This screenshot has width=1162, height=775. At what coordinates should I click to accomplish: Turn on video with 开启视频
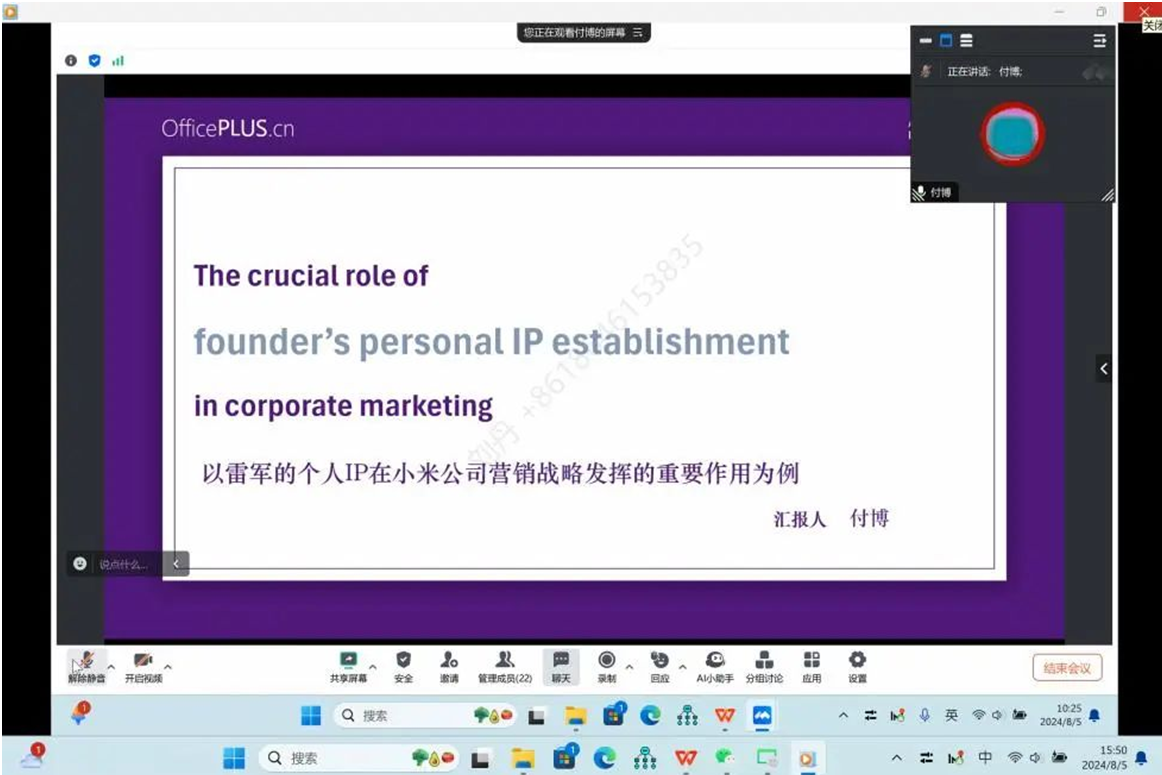tap(143, 663)
